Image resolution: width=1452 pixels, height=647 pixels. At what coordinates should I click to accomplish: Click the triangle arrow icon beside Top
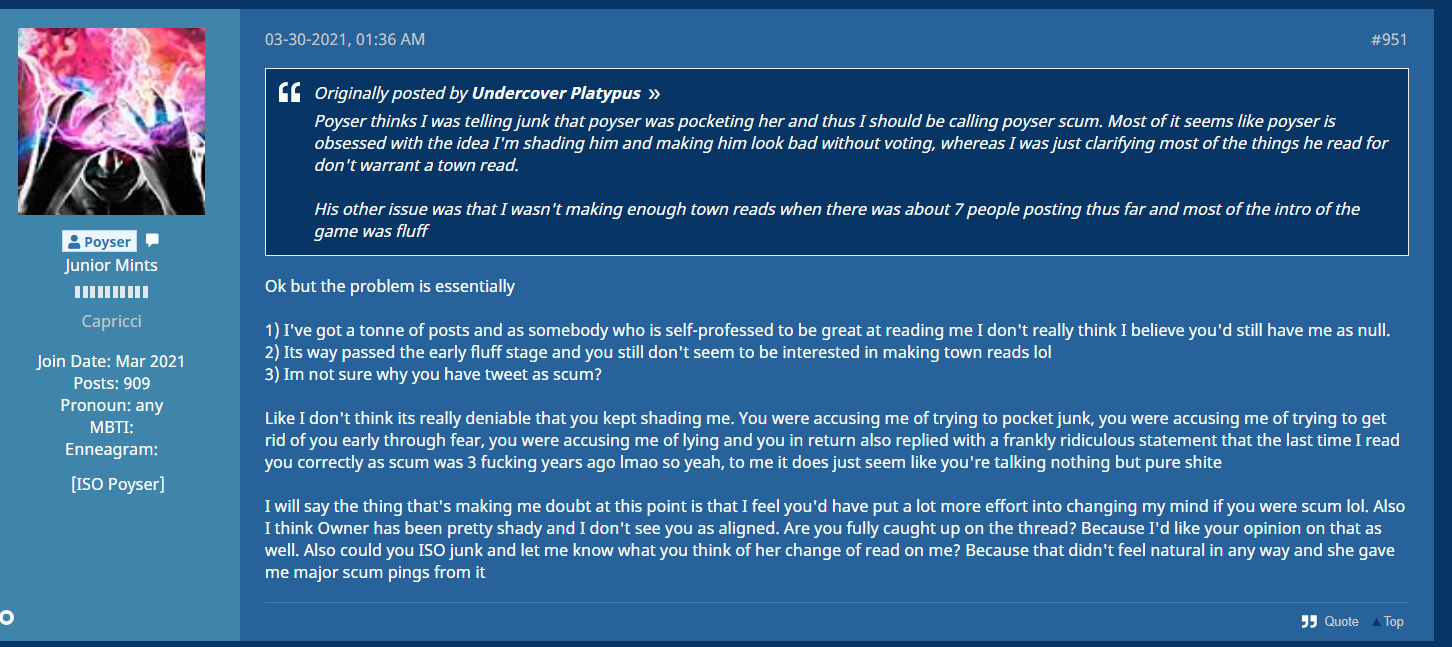click(1376, 622)
